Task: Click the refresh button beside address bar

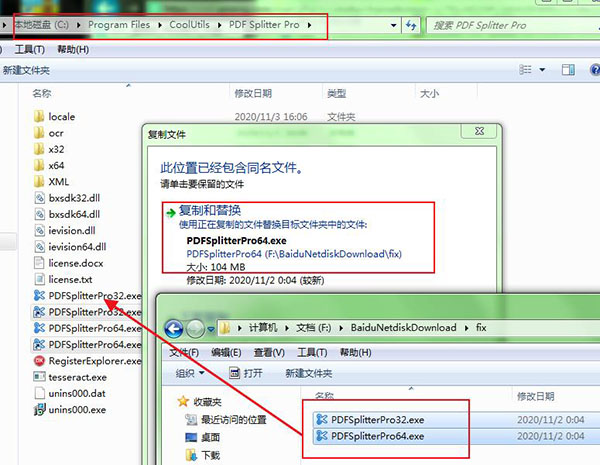Action: [x=411, y=25]
